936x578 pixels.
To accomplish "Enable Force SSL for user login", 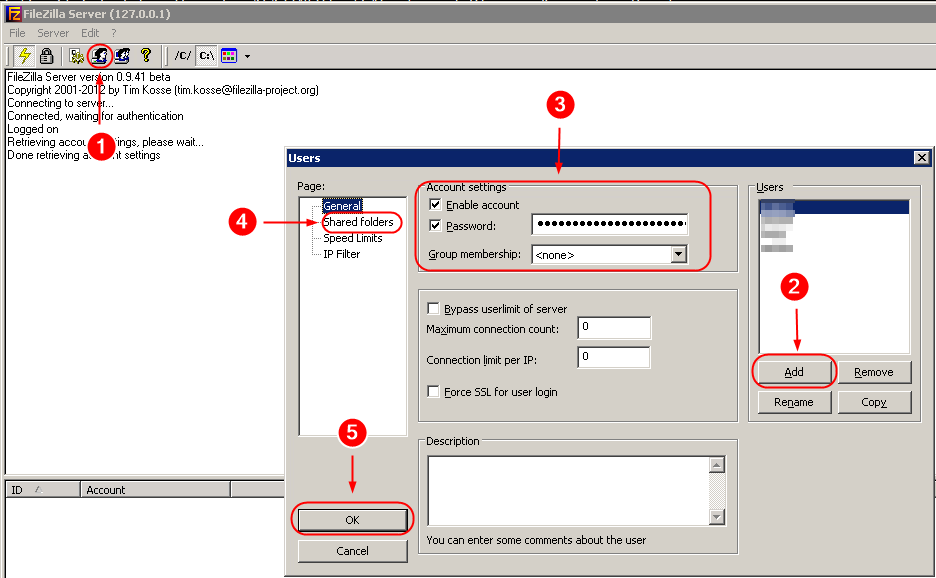I will pos(433,392).
